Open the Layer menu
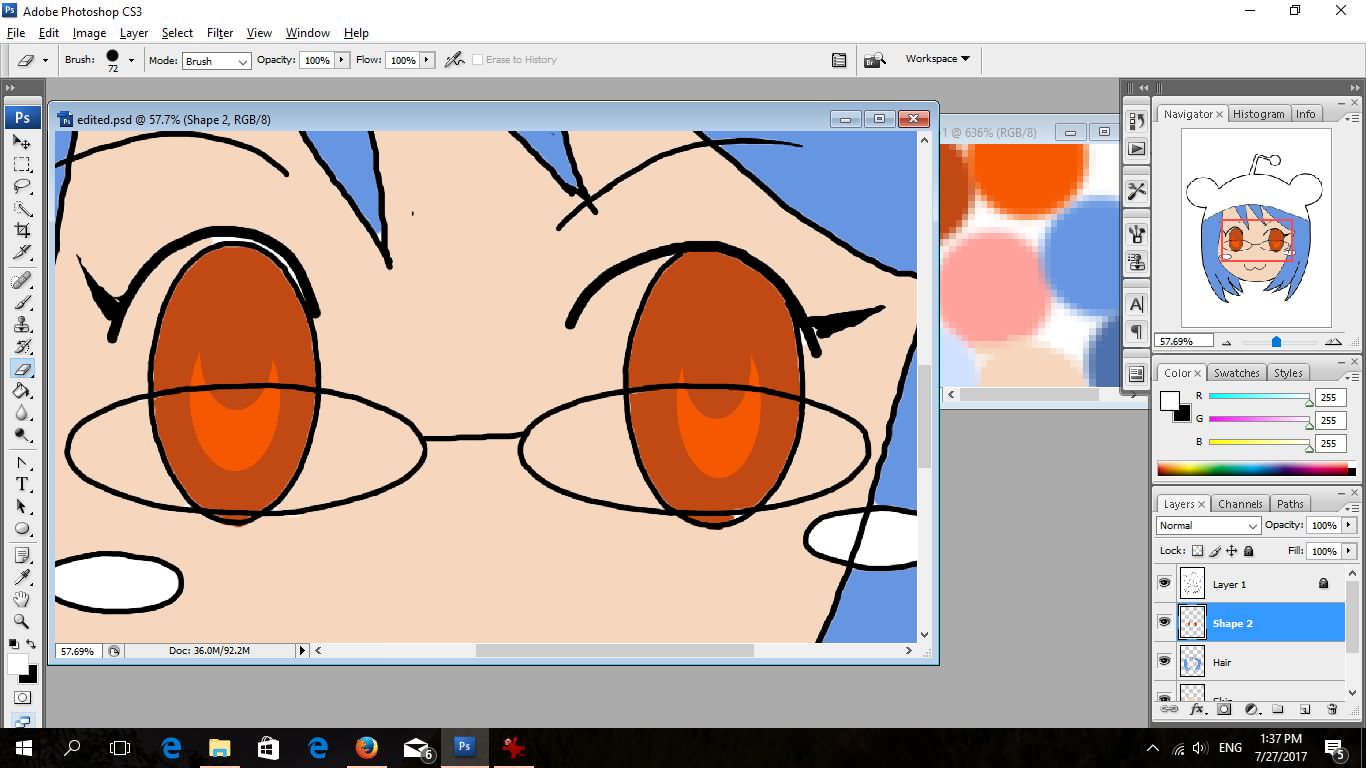The image size is (1366, 768). pos(133,33)
